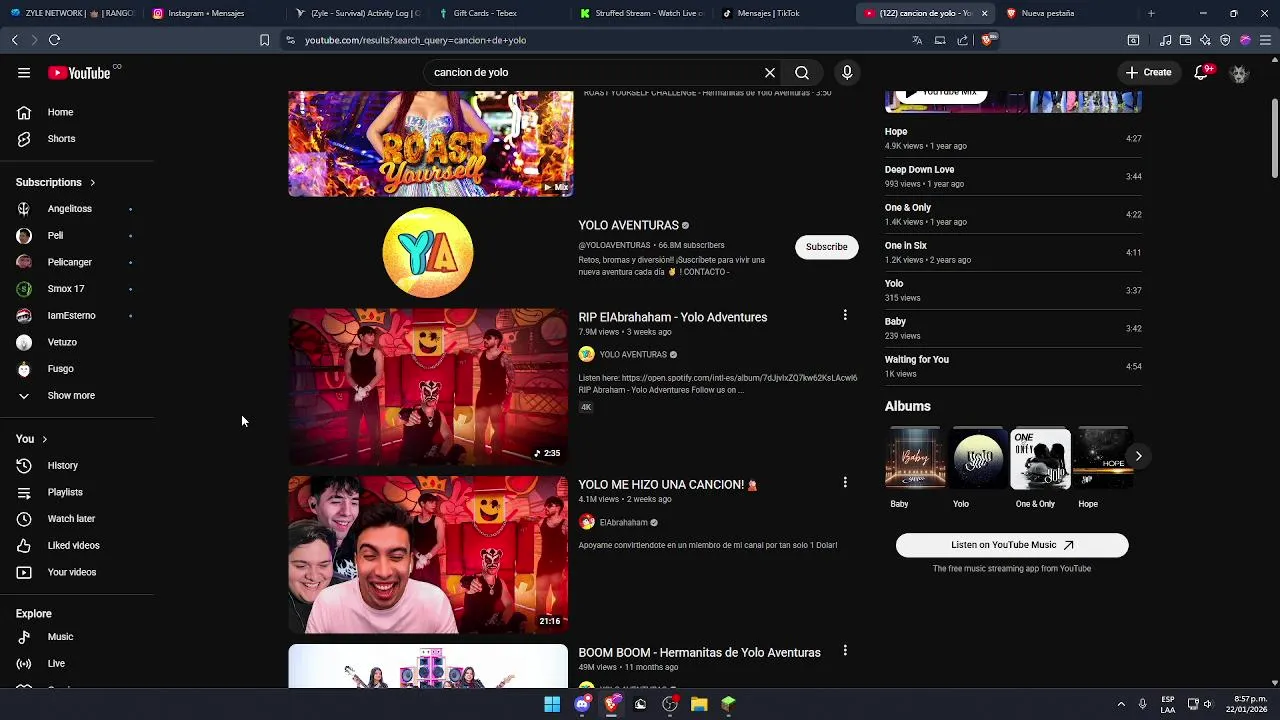
Task: Open Liked videos in sidebar
Action: (73, 546)
